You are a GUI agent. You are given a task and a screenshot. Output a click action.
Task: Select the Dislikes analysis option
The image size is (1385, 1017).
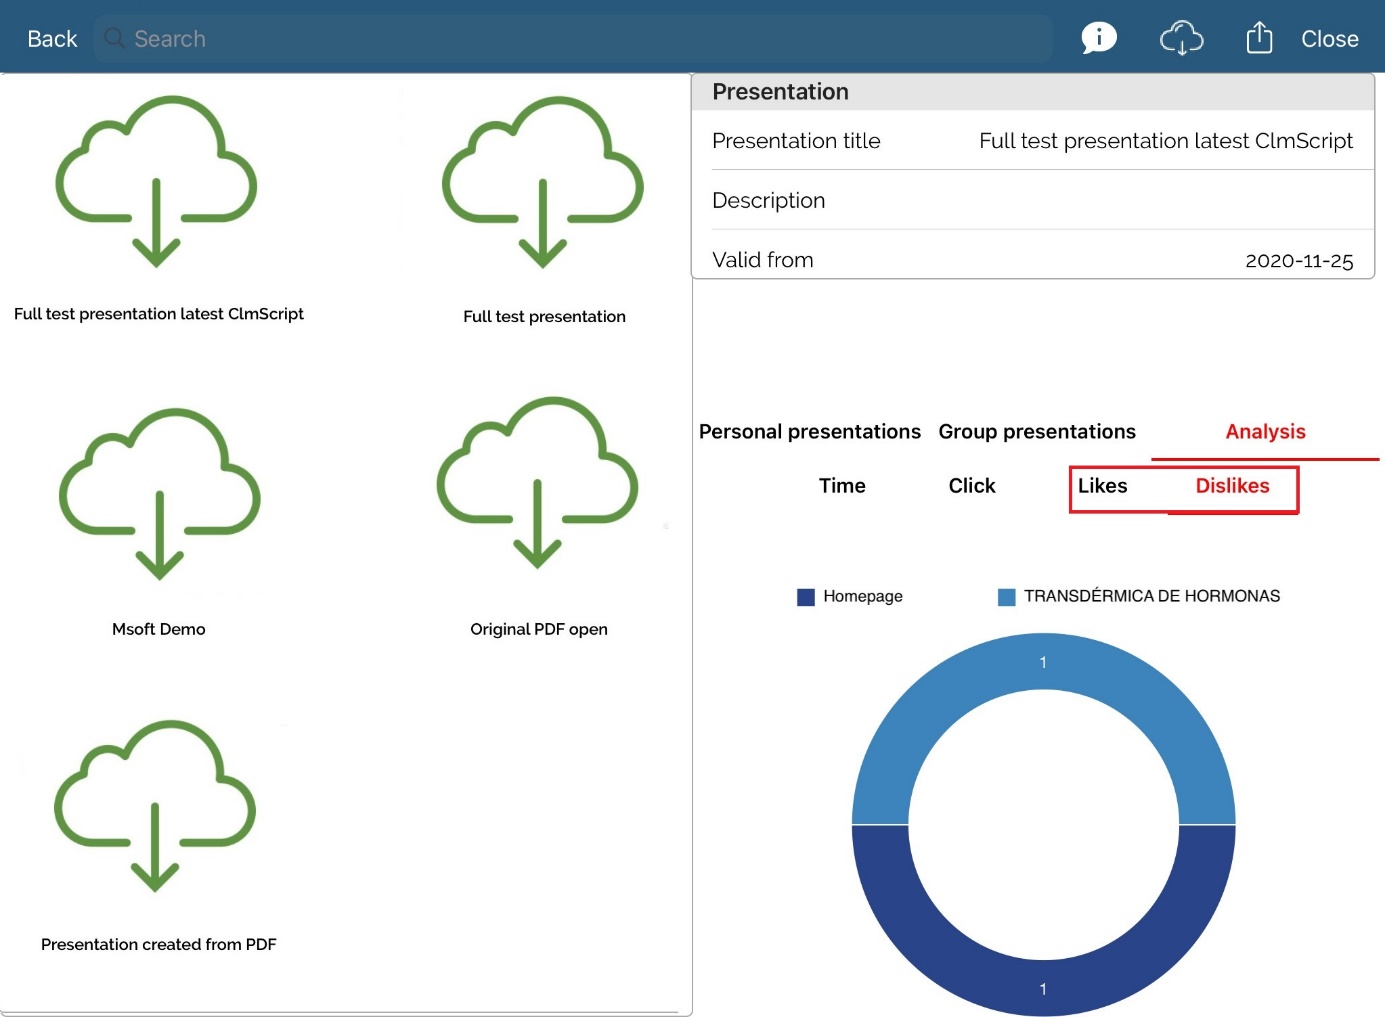tap(1232, 486)
